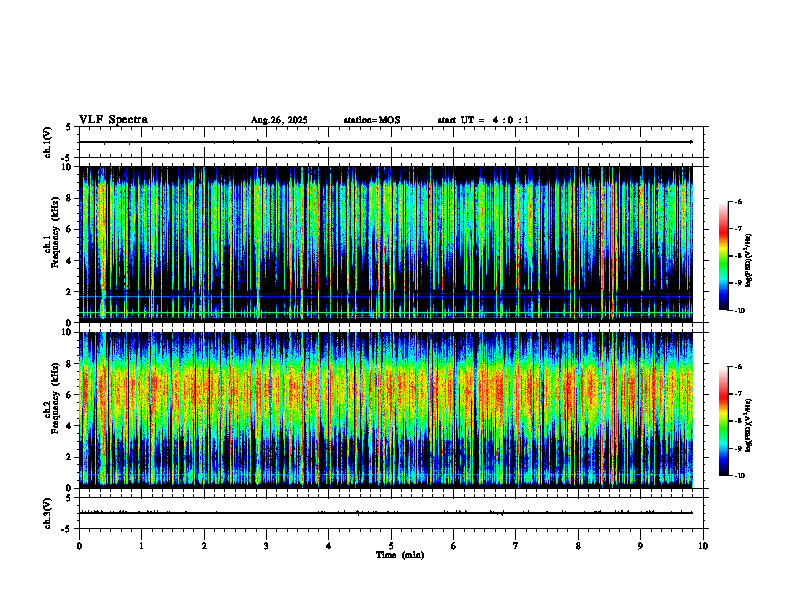Screen dimensions: 792x612
Task: Click the ch.2 spectrogram panel
Action: (386, 410)
